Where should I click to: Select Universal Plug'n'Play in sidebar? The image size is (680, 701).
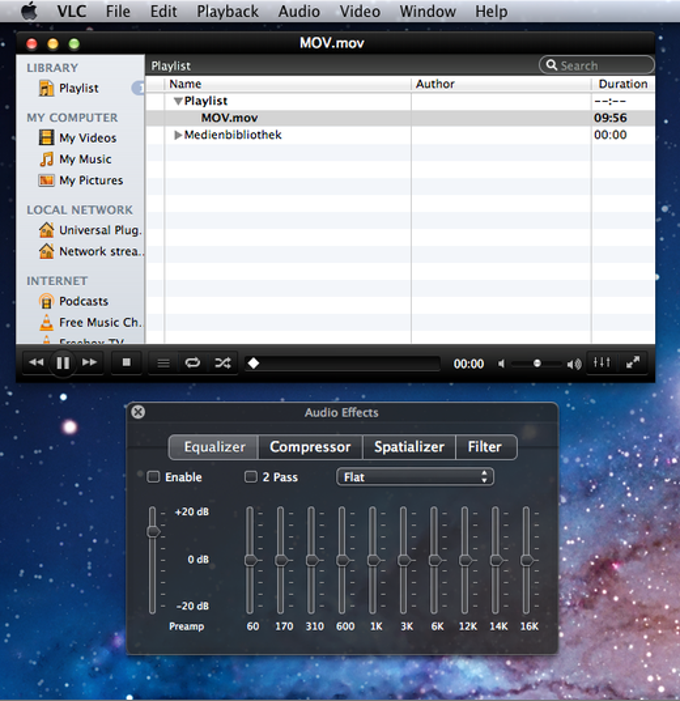point(90,230)
